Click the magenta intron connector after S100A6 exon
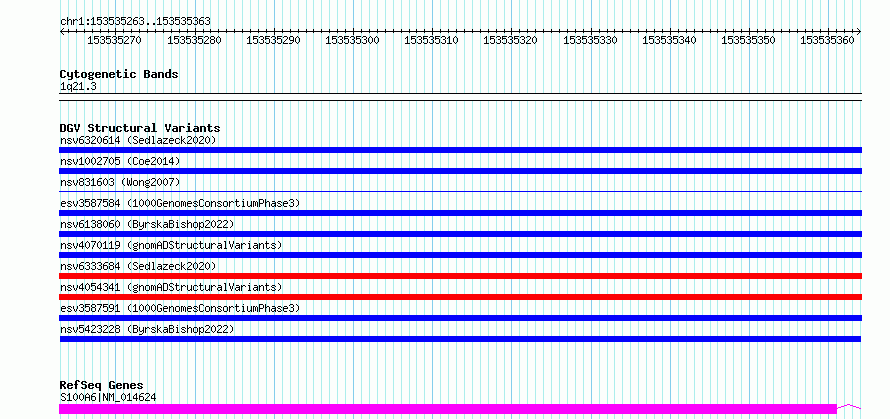Viewport: 890px width, 419px height. point(849,407)
